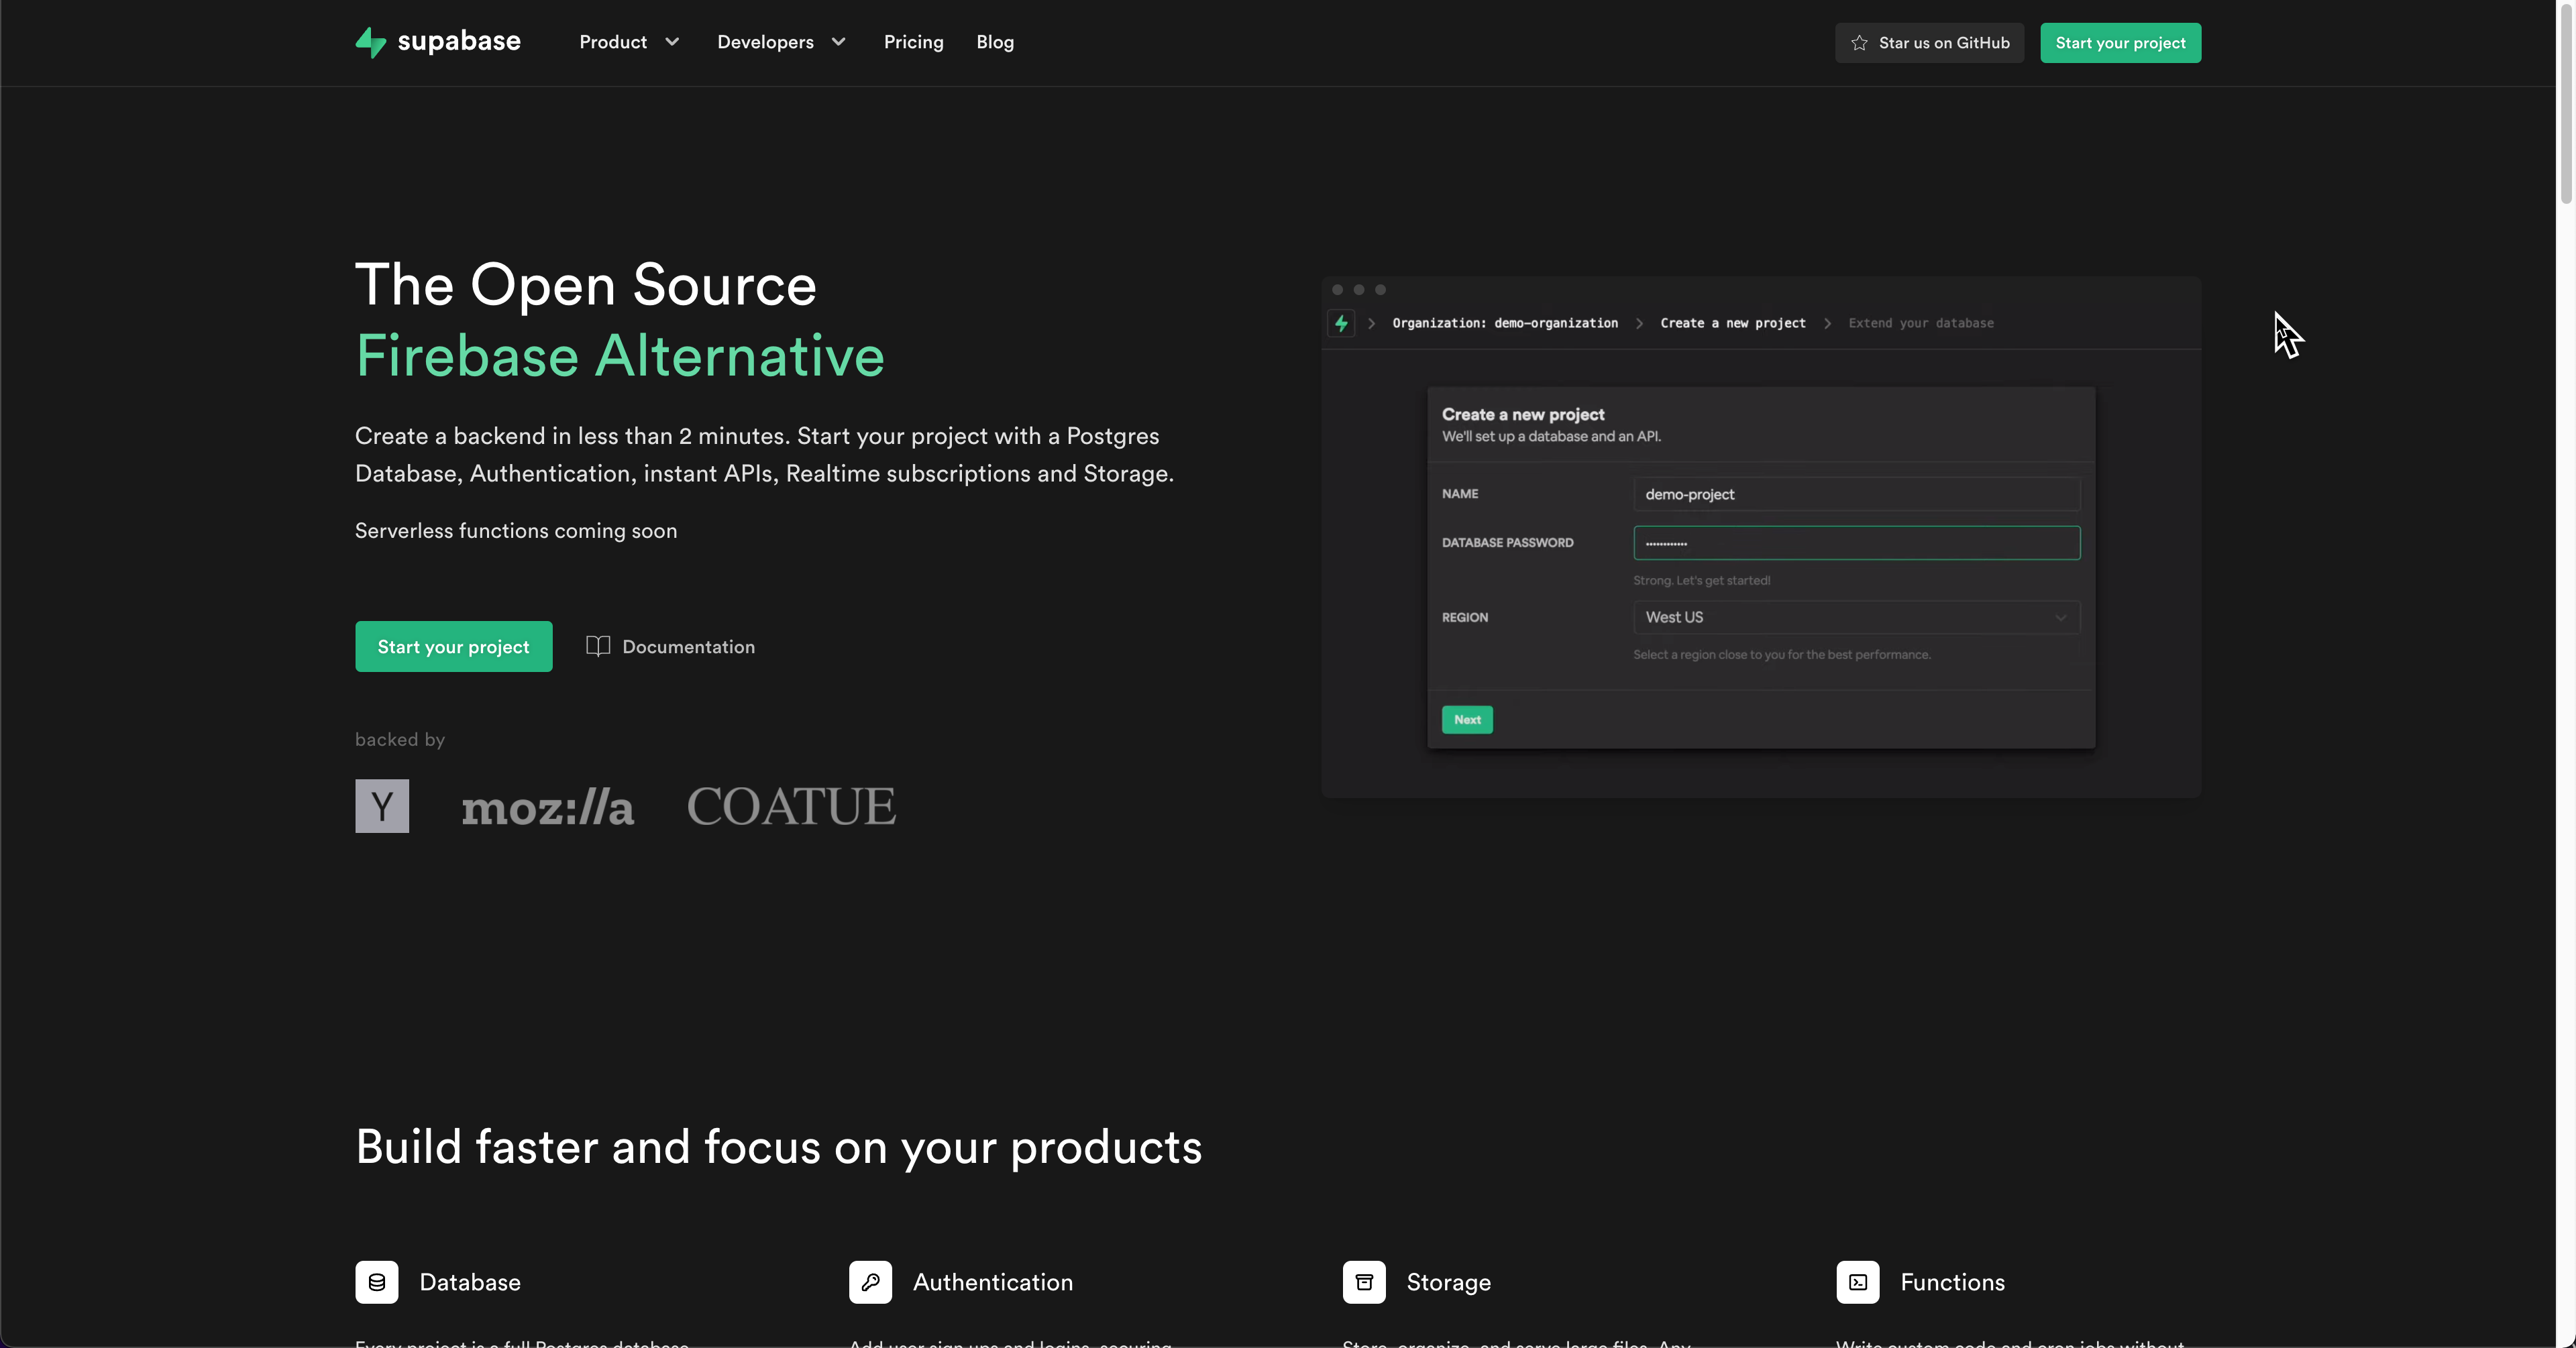Click the Storage archive box icon
2576x1348 pixels.
pyautogui.click(x=1364, y=1282)
